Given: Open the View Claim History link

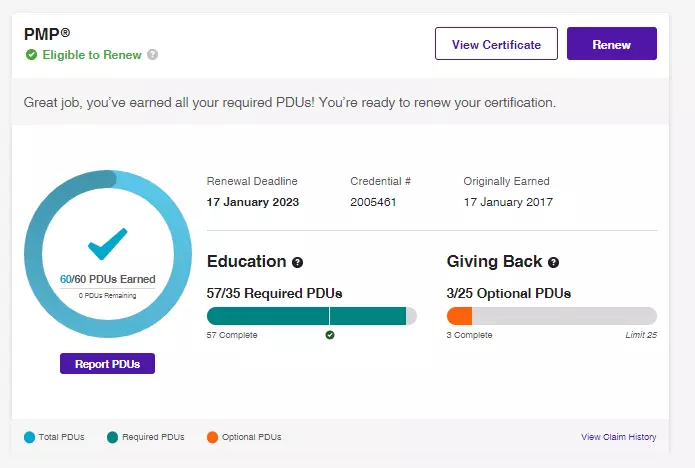Looking at the screenshot, I should coord(618,437).
